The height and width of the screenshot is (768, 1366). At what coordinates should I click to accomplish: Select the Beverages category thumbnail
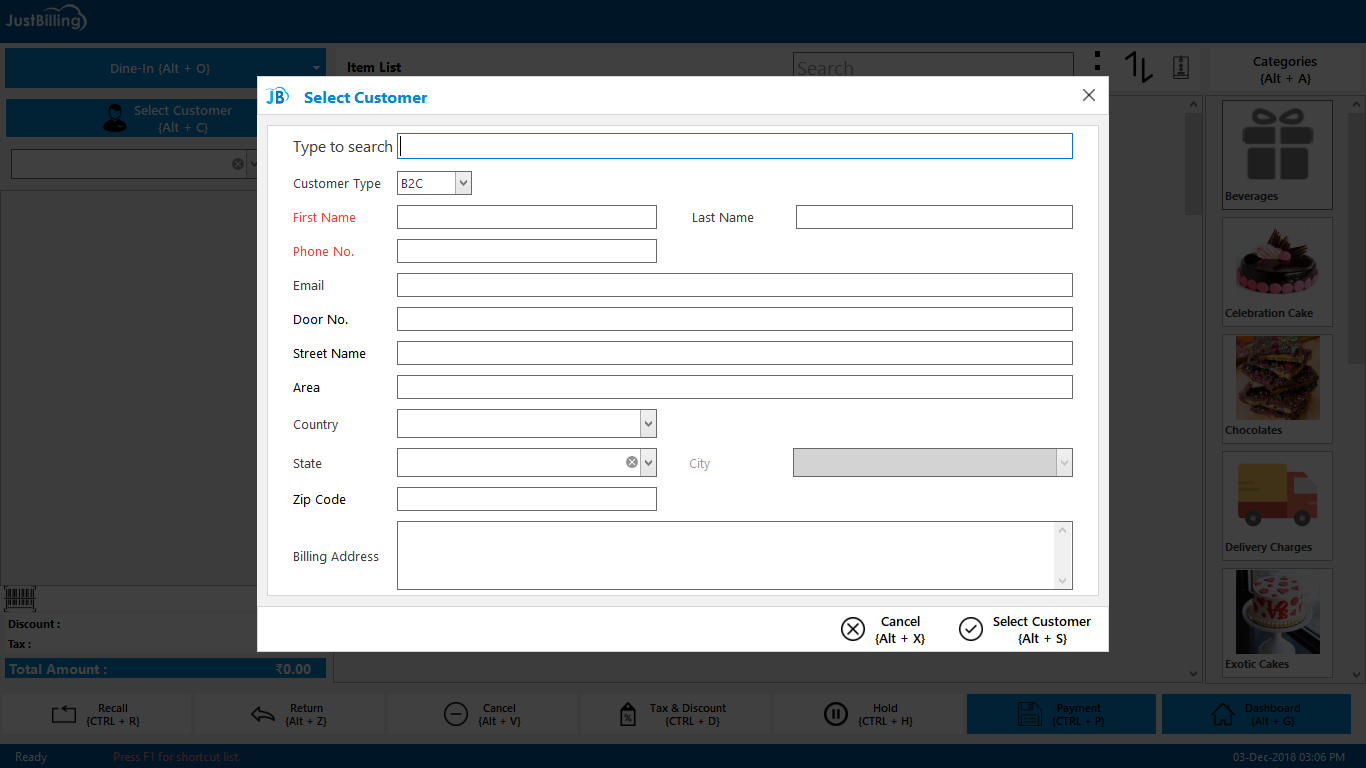point(1277,153)
